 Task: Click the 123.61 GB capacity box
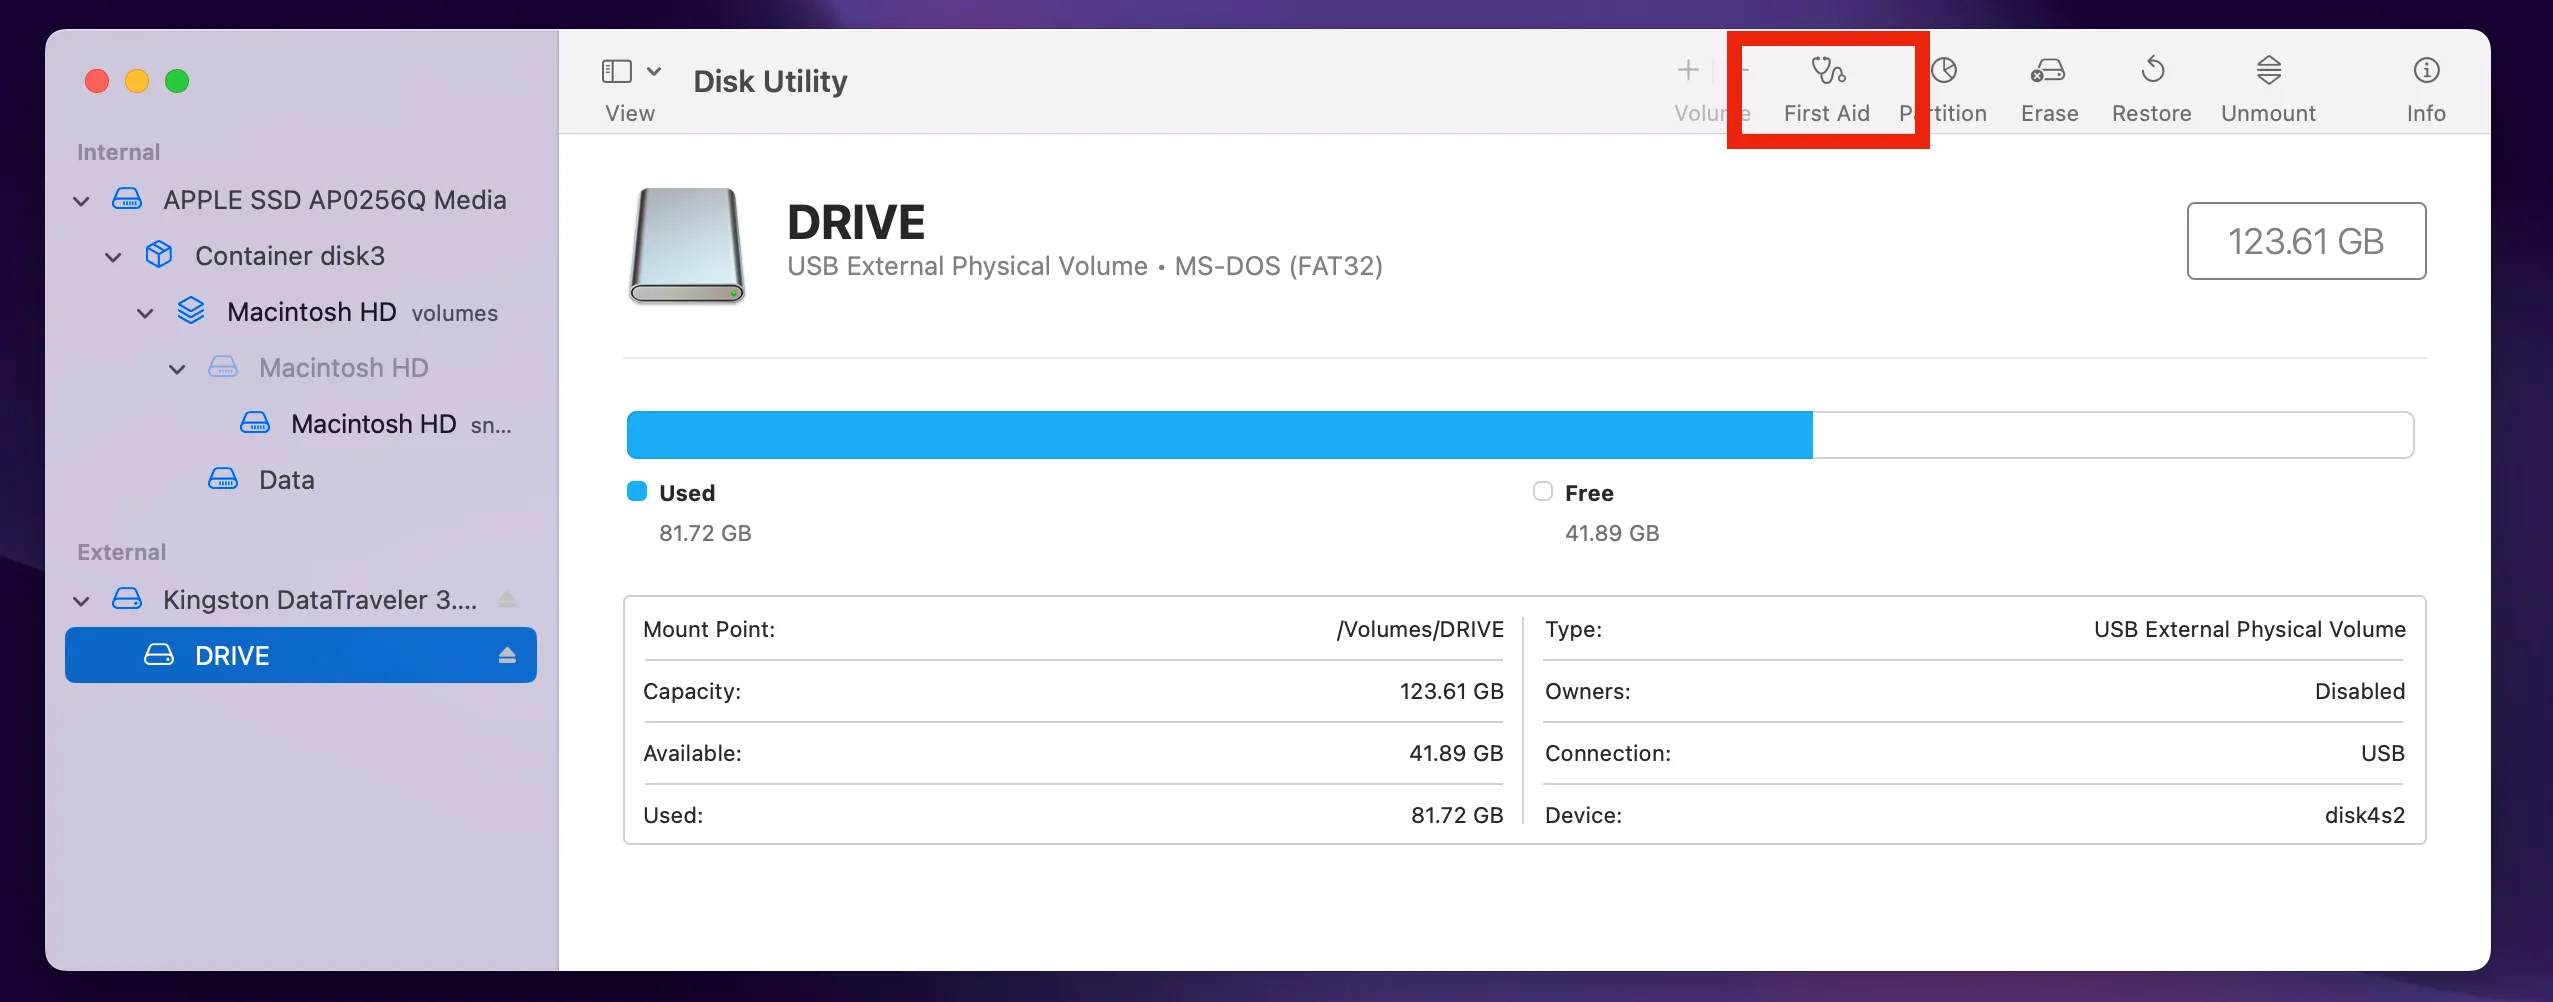click(x=2306, y=241)
